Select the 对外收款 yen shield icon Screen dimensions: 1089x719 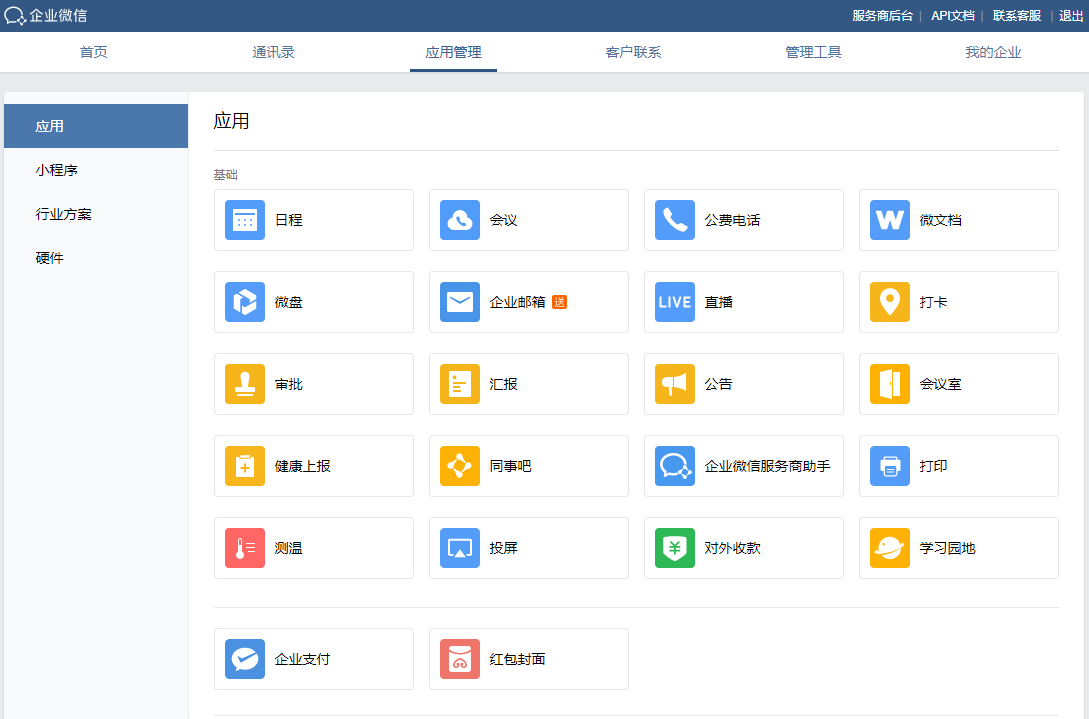[675, 548]
